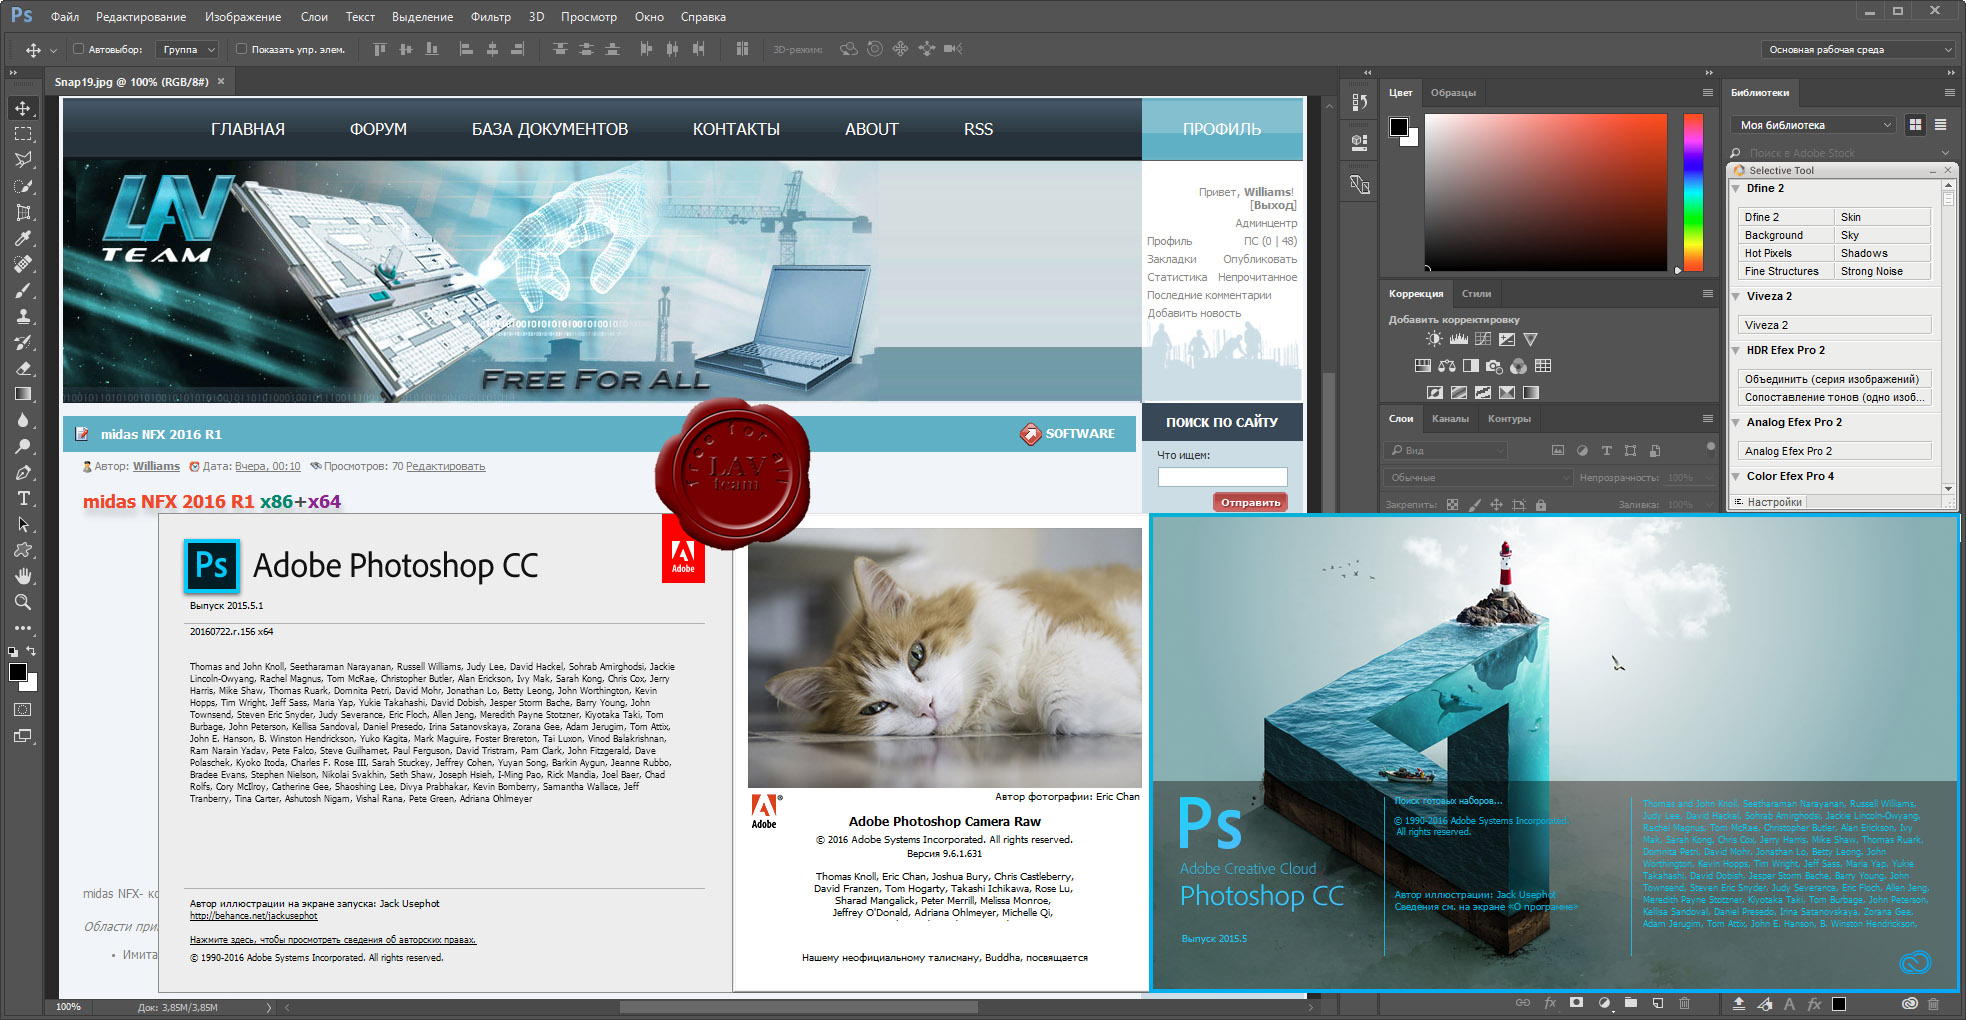Screen dimensions: 1966x1020
Task: Toggle lock transparent pixels
Action: [1452, 505]
